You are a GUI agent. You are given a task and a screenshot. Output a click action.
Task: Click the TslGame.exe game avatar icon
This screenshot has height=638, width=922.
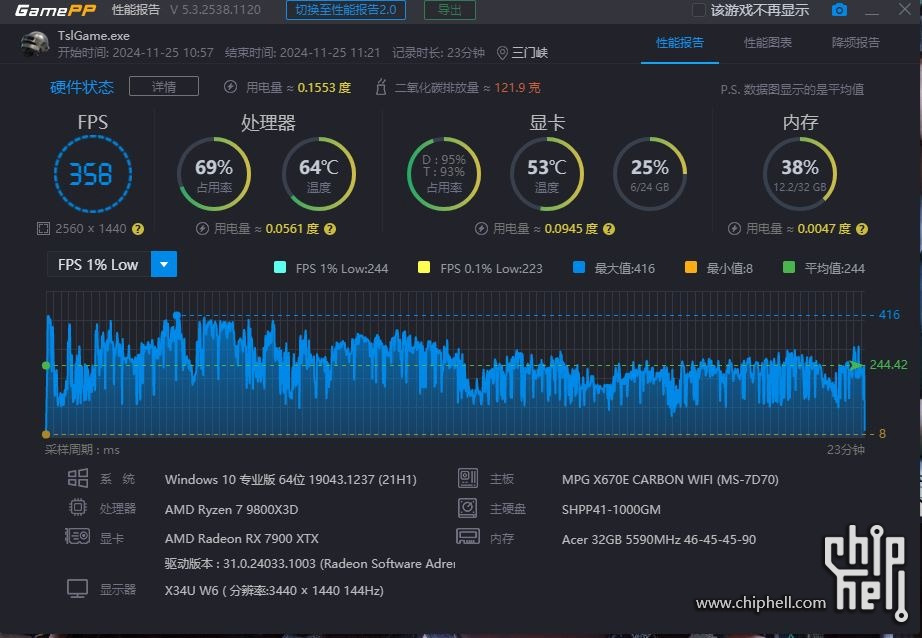[35, 44]
